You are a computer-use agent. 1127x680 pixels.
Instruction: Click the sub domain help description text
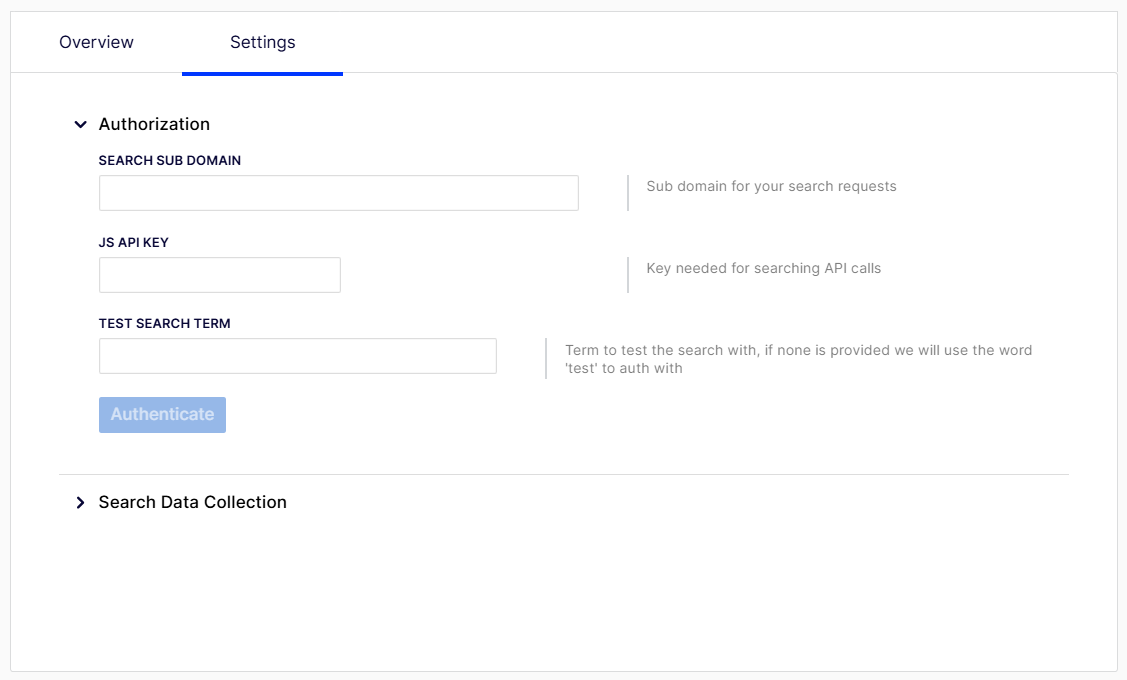click(x=771, y=186)
